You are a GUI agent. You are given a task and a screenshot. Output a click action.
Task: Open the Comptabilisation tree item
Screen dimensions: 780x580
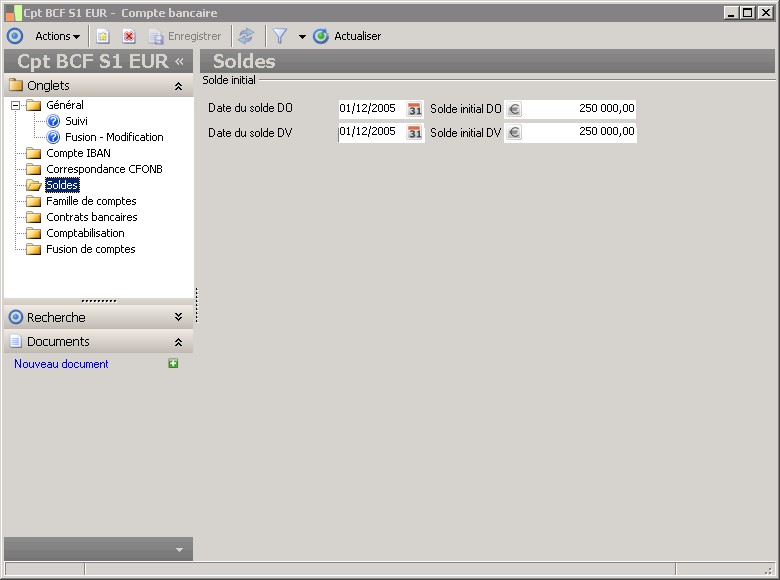click(85, 233)
